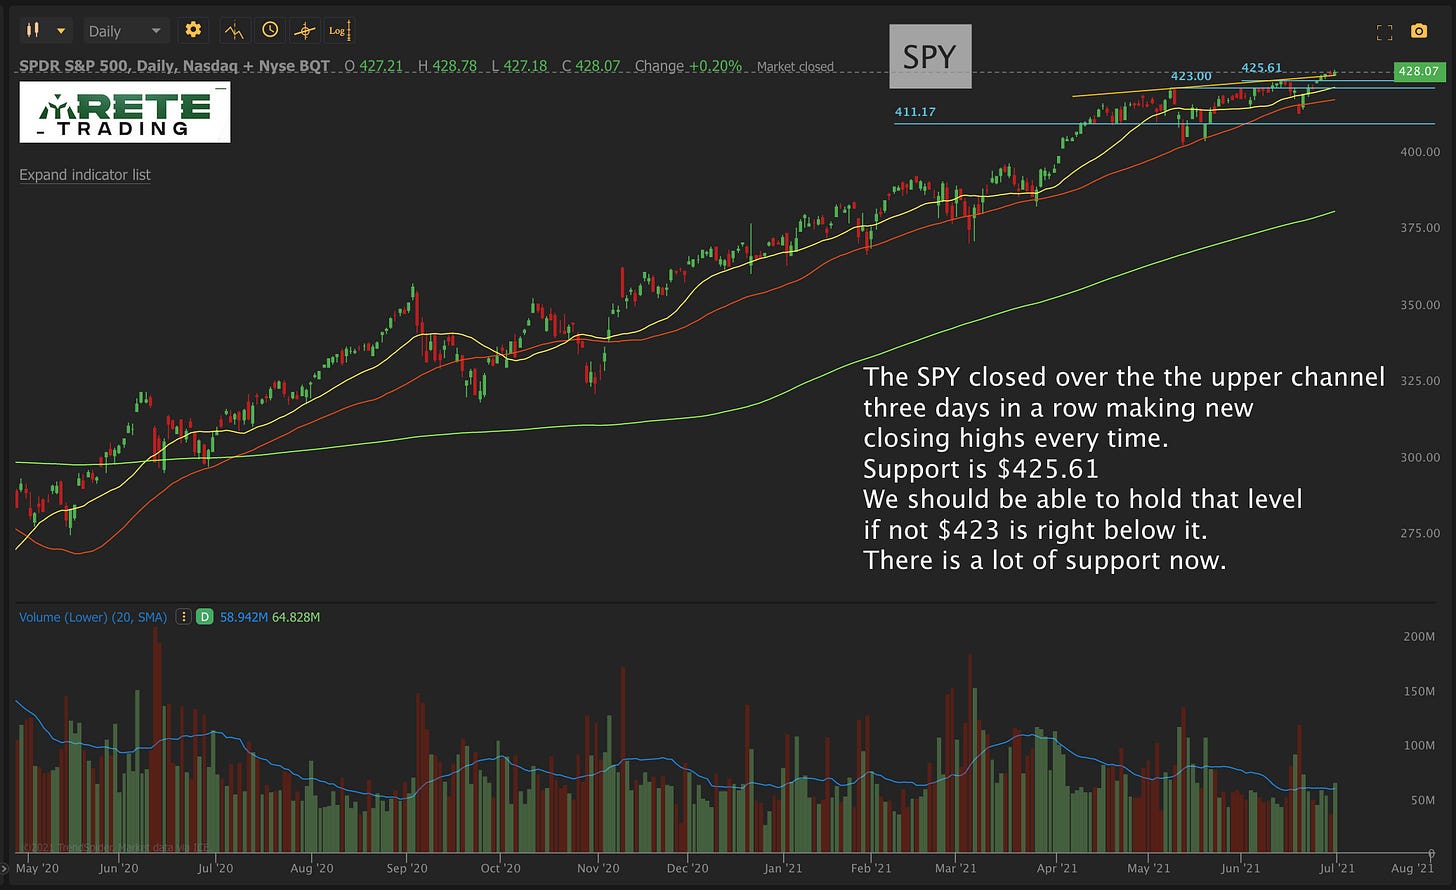Viewport: 1456px width, 890px height.
Task: Click the volume SMA value 64.828M
Action: (x=296, y=617)
